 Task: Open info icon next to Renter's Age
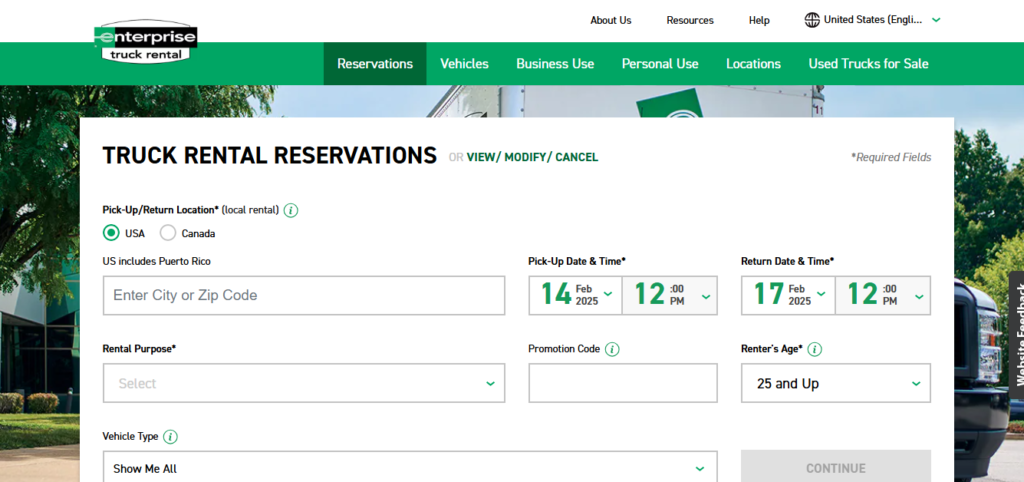814,349
